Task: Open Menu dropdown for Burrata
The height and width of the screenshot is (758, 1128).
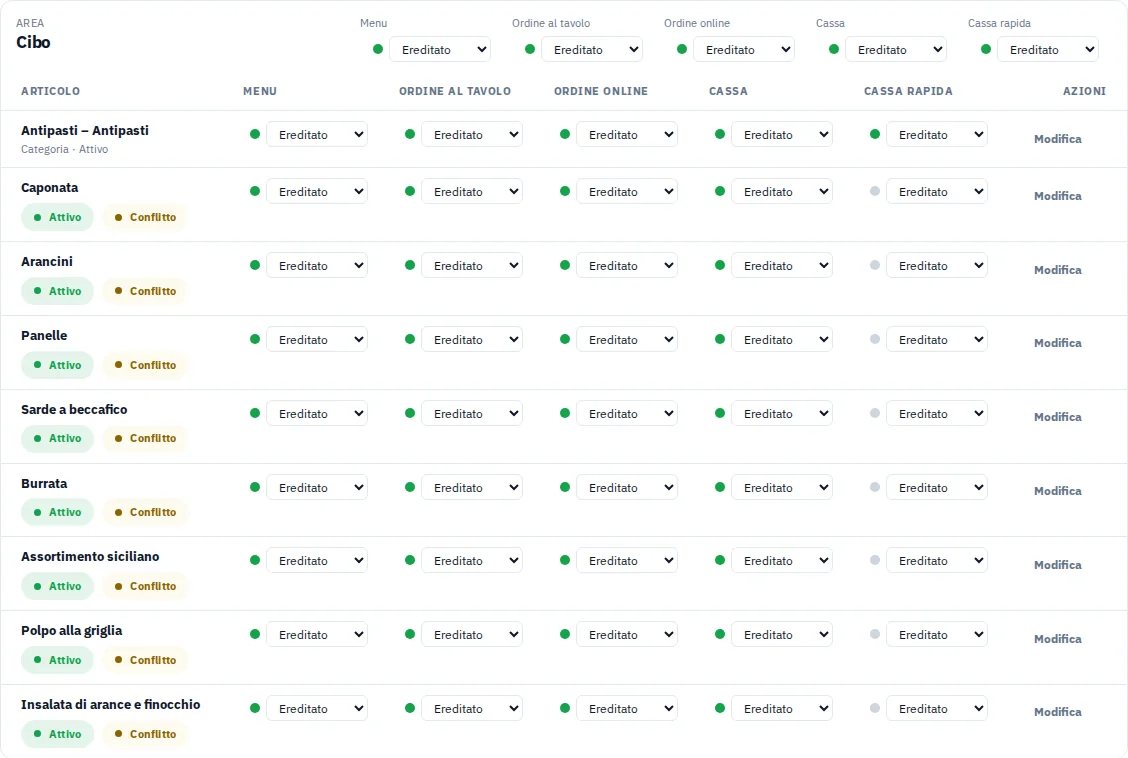Action: point(317,488)
